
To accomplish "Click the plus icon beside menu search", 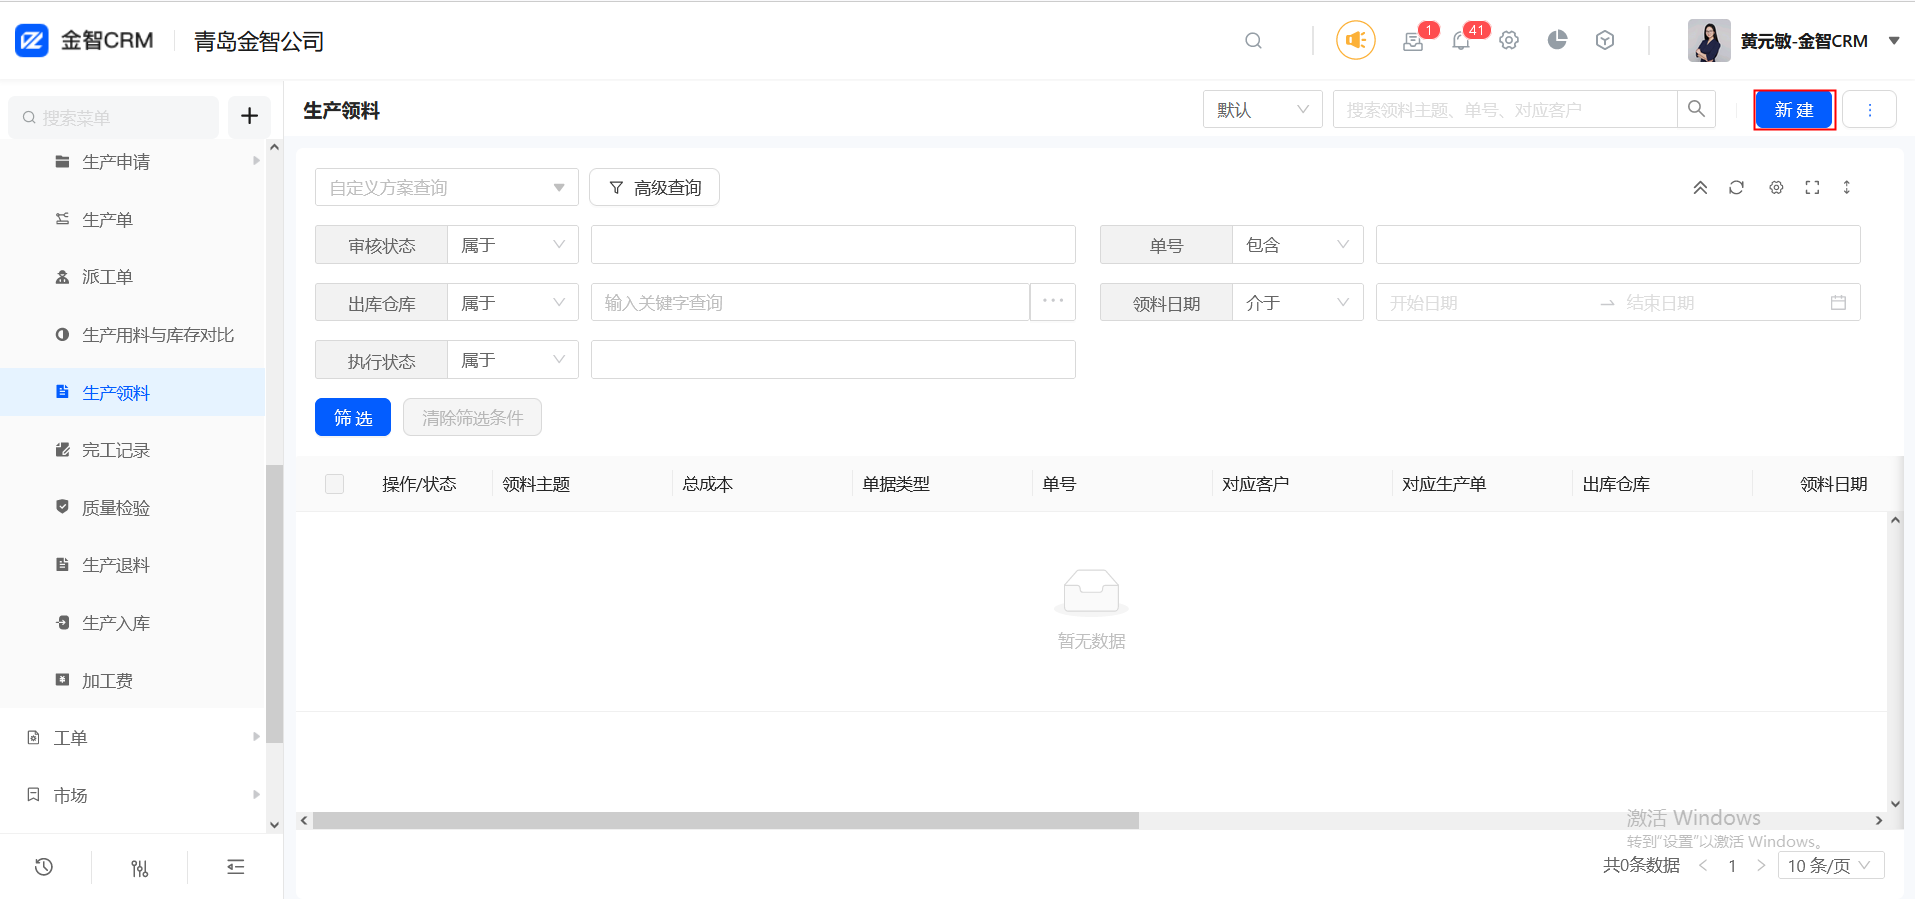I will (249, 117).
